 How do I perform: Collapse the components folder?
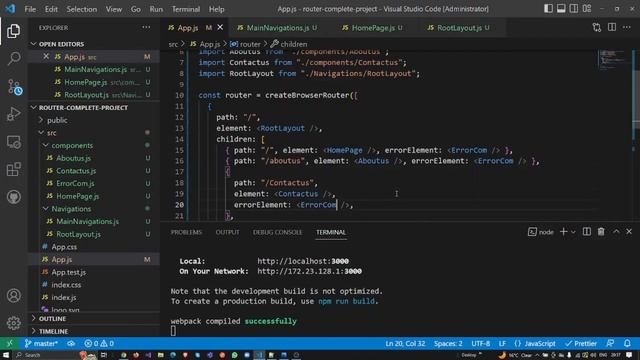click(x=94, y=145)
